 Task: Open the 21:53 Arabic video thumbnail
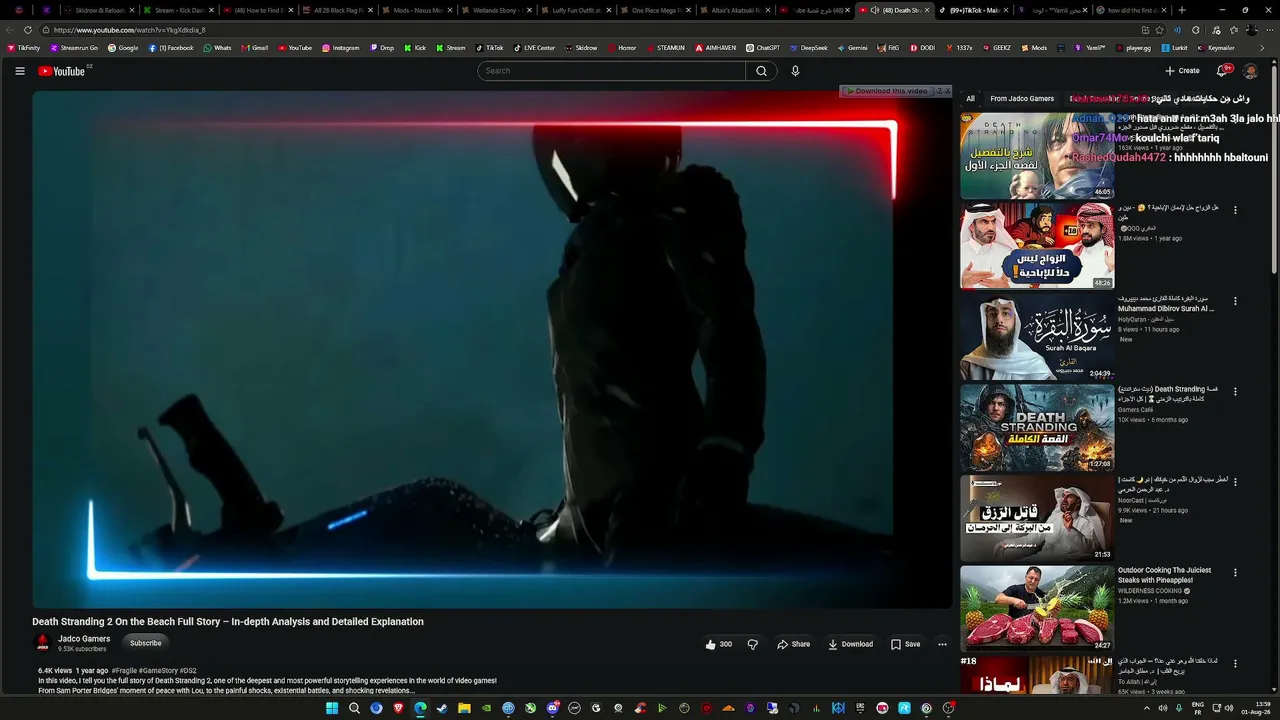[1037, 518]
